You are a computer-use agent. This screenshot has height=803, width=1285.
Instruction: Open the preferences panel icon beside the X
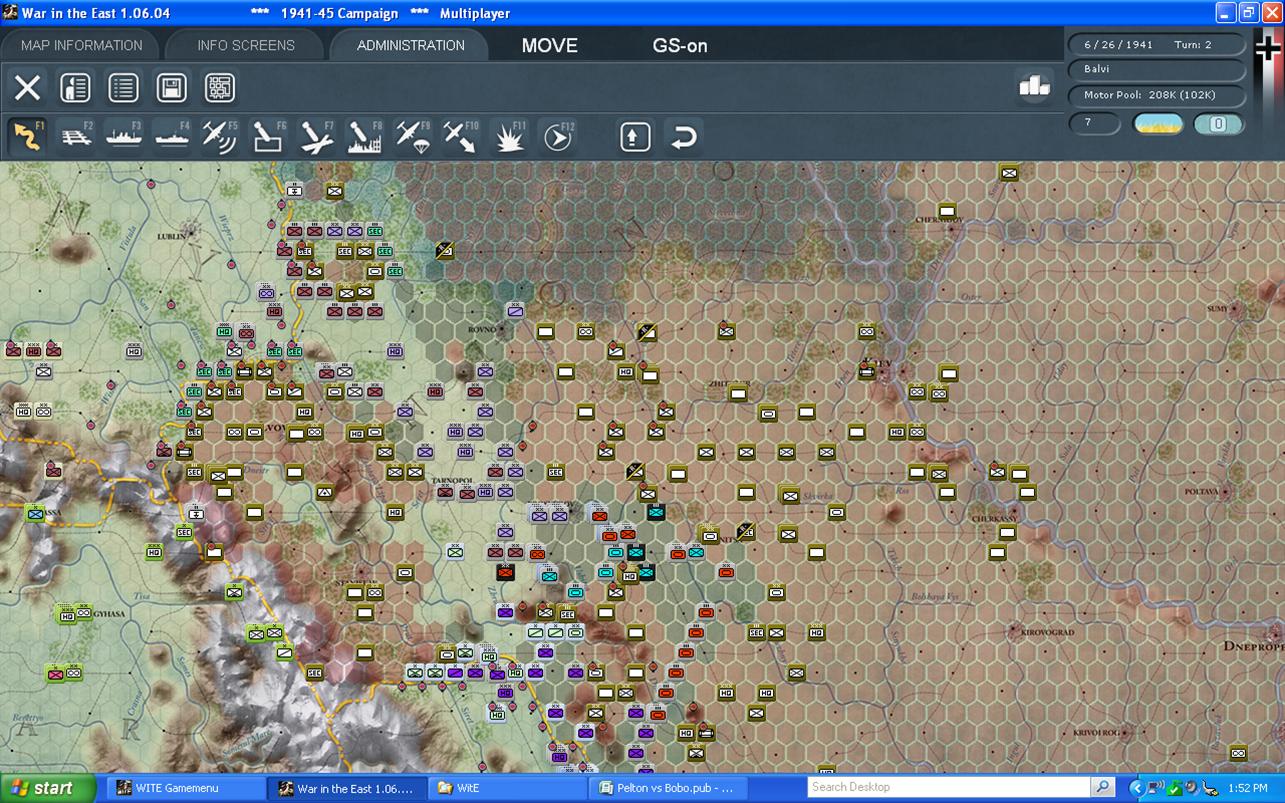tap(75, 87)
